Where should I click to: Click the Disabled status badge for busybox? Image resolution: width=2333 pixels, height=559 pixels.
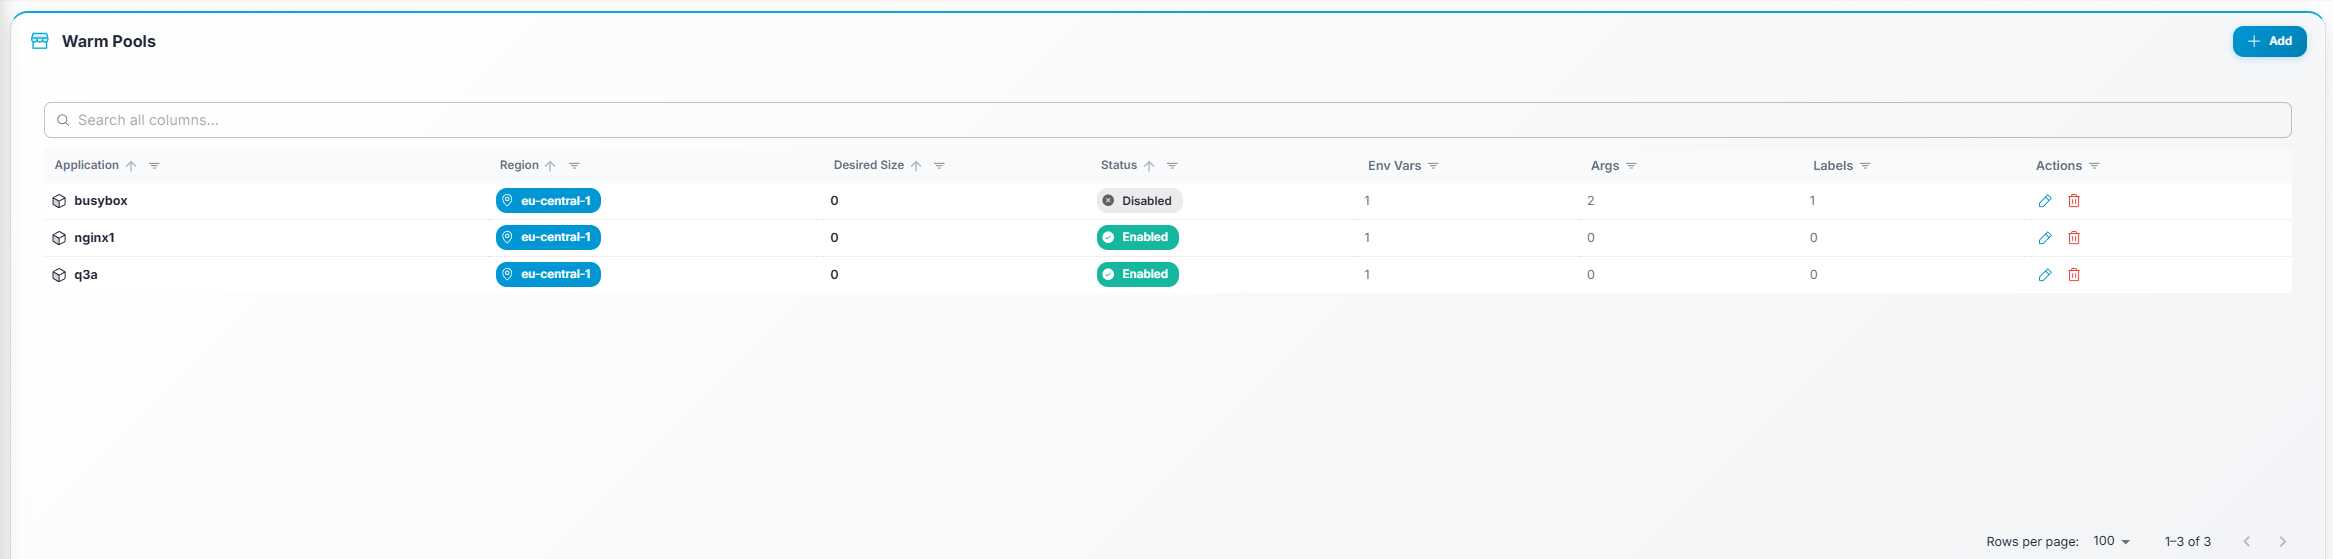[1140, 201]
